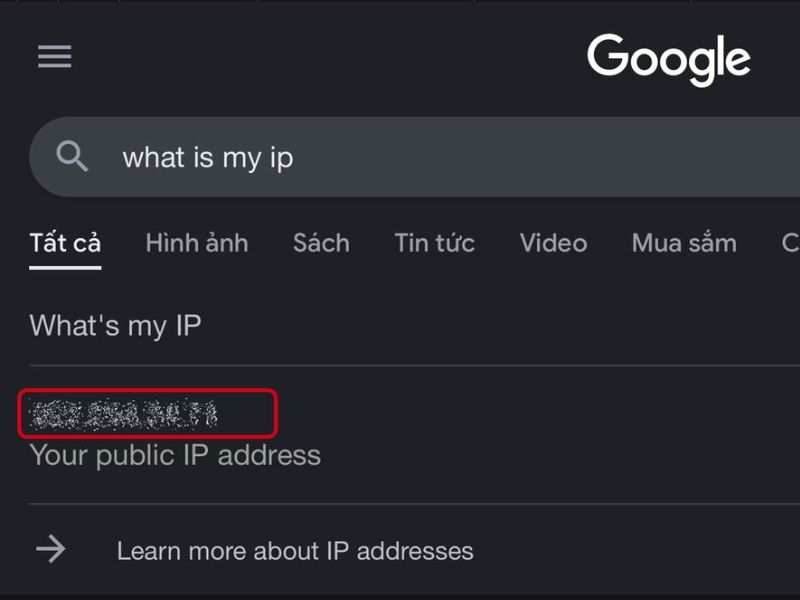The height and width of the screenshot is (600, 800).
Task: Select the 'Tất cả' results tab
Action: (65, 243)
